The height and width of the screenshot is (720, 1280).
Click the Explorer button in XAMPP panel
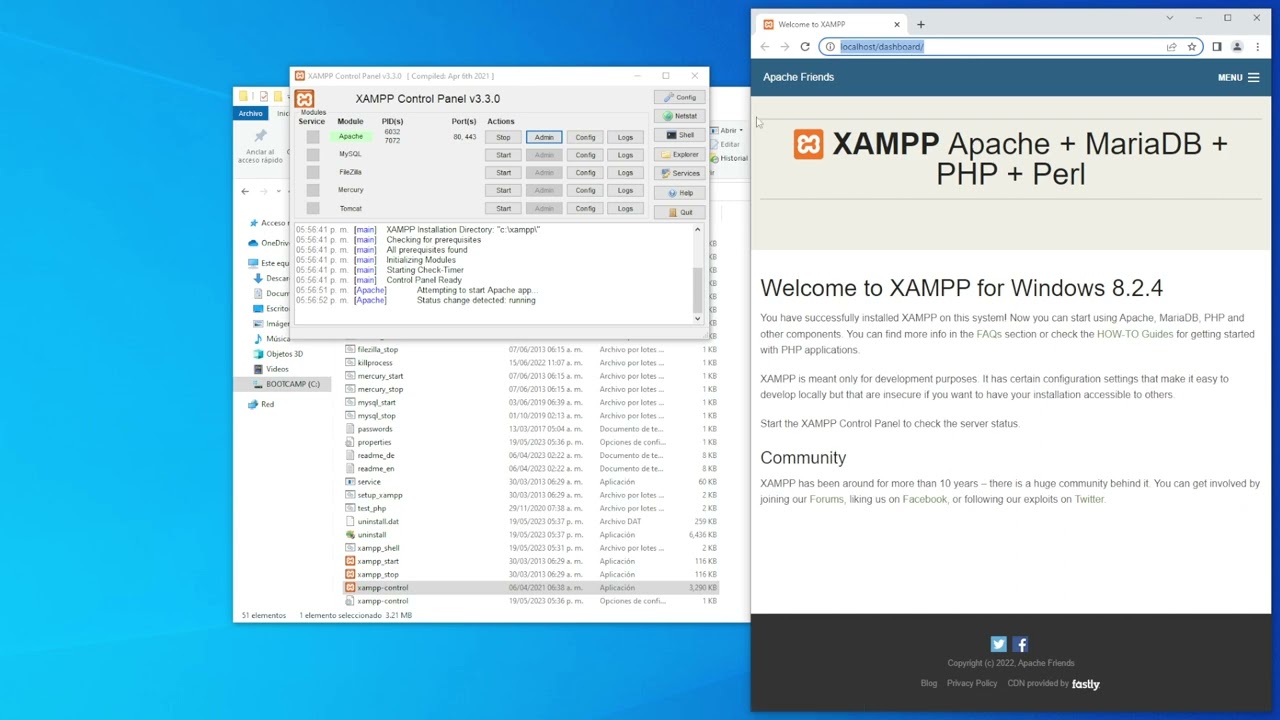(x=680, y=154)
